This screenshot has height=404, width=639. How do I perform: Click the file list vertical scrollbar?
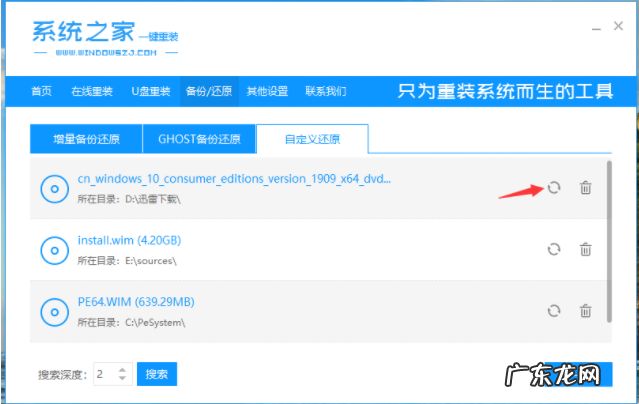click(609, 241)
